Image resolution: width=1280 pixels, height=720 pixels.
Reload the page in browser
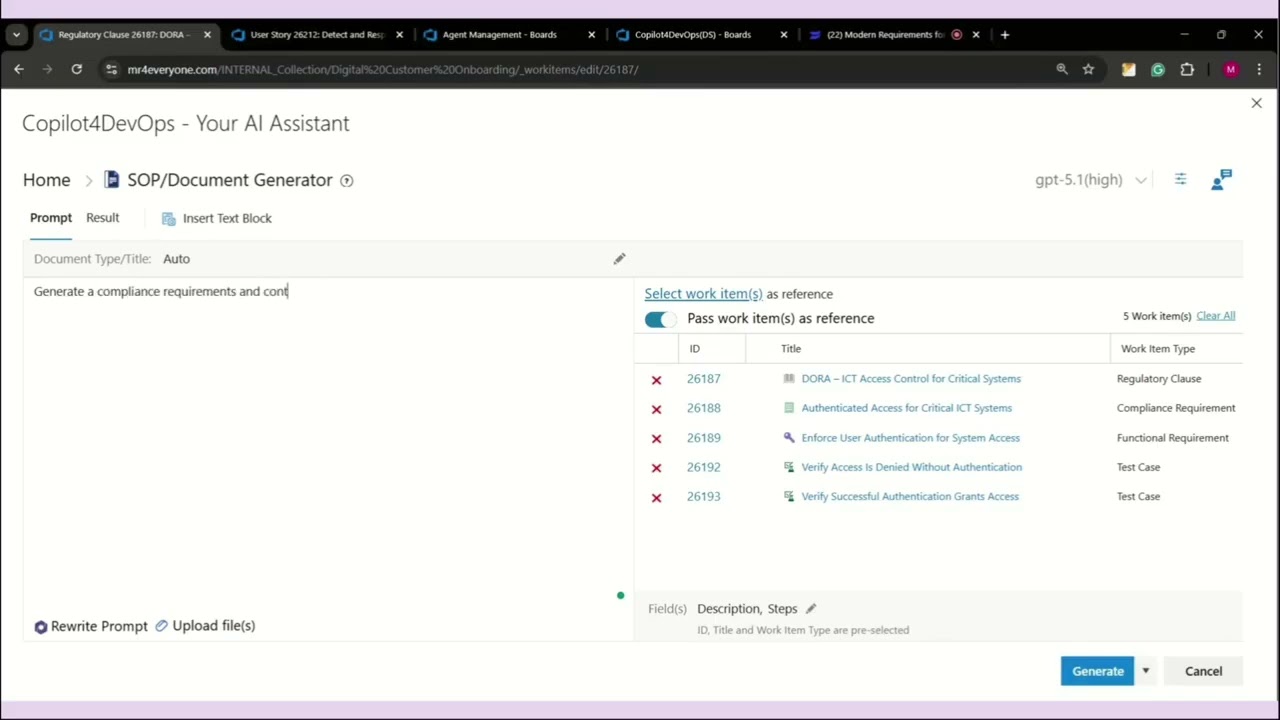76,69
